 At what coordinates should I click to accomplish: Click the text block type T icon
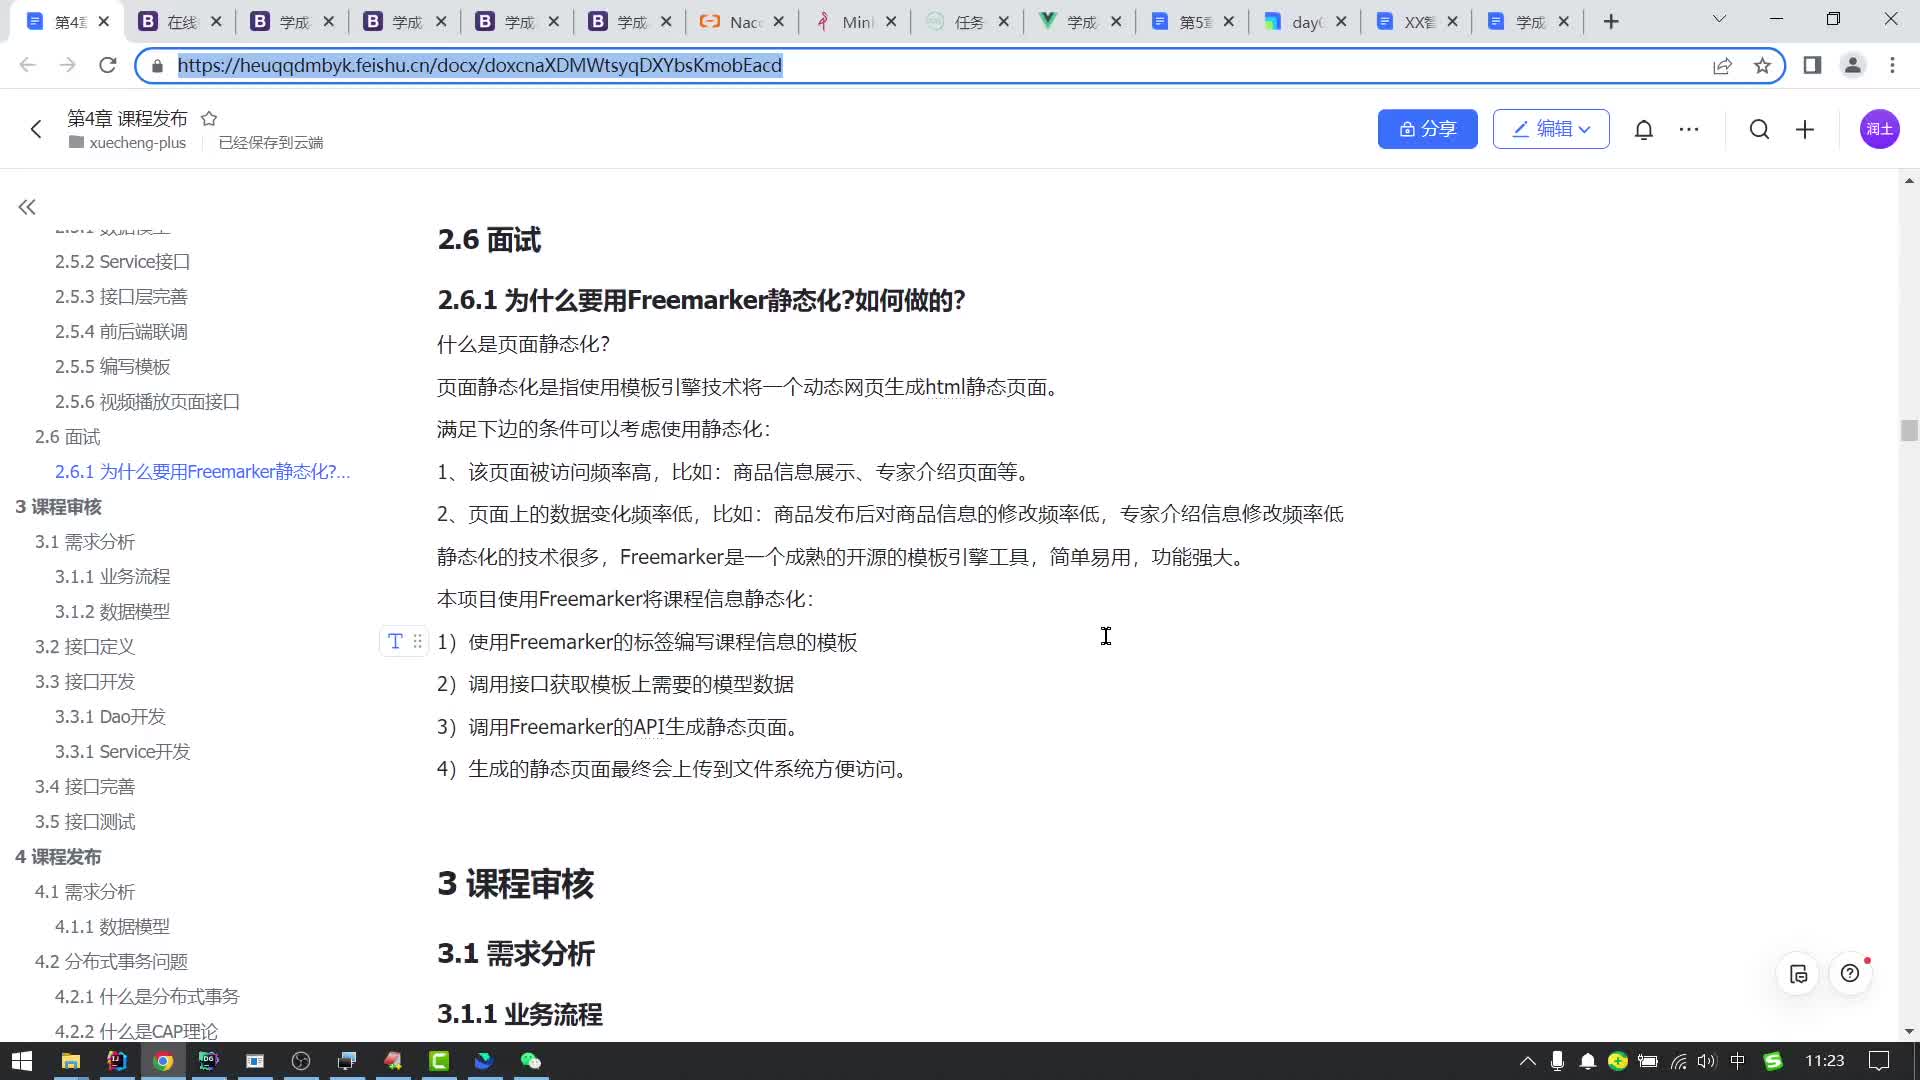coord(395,641)
